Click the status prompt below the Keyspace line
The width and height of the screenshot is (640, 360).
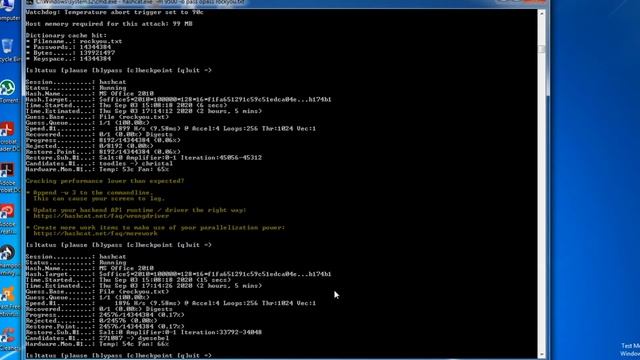119,70
